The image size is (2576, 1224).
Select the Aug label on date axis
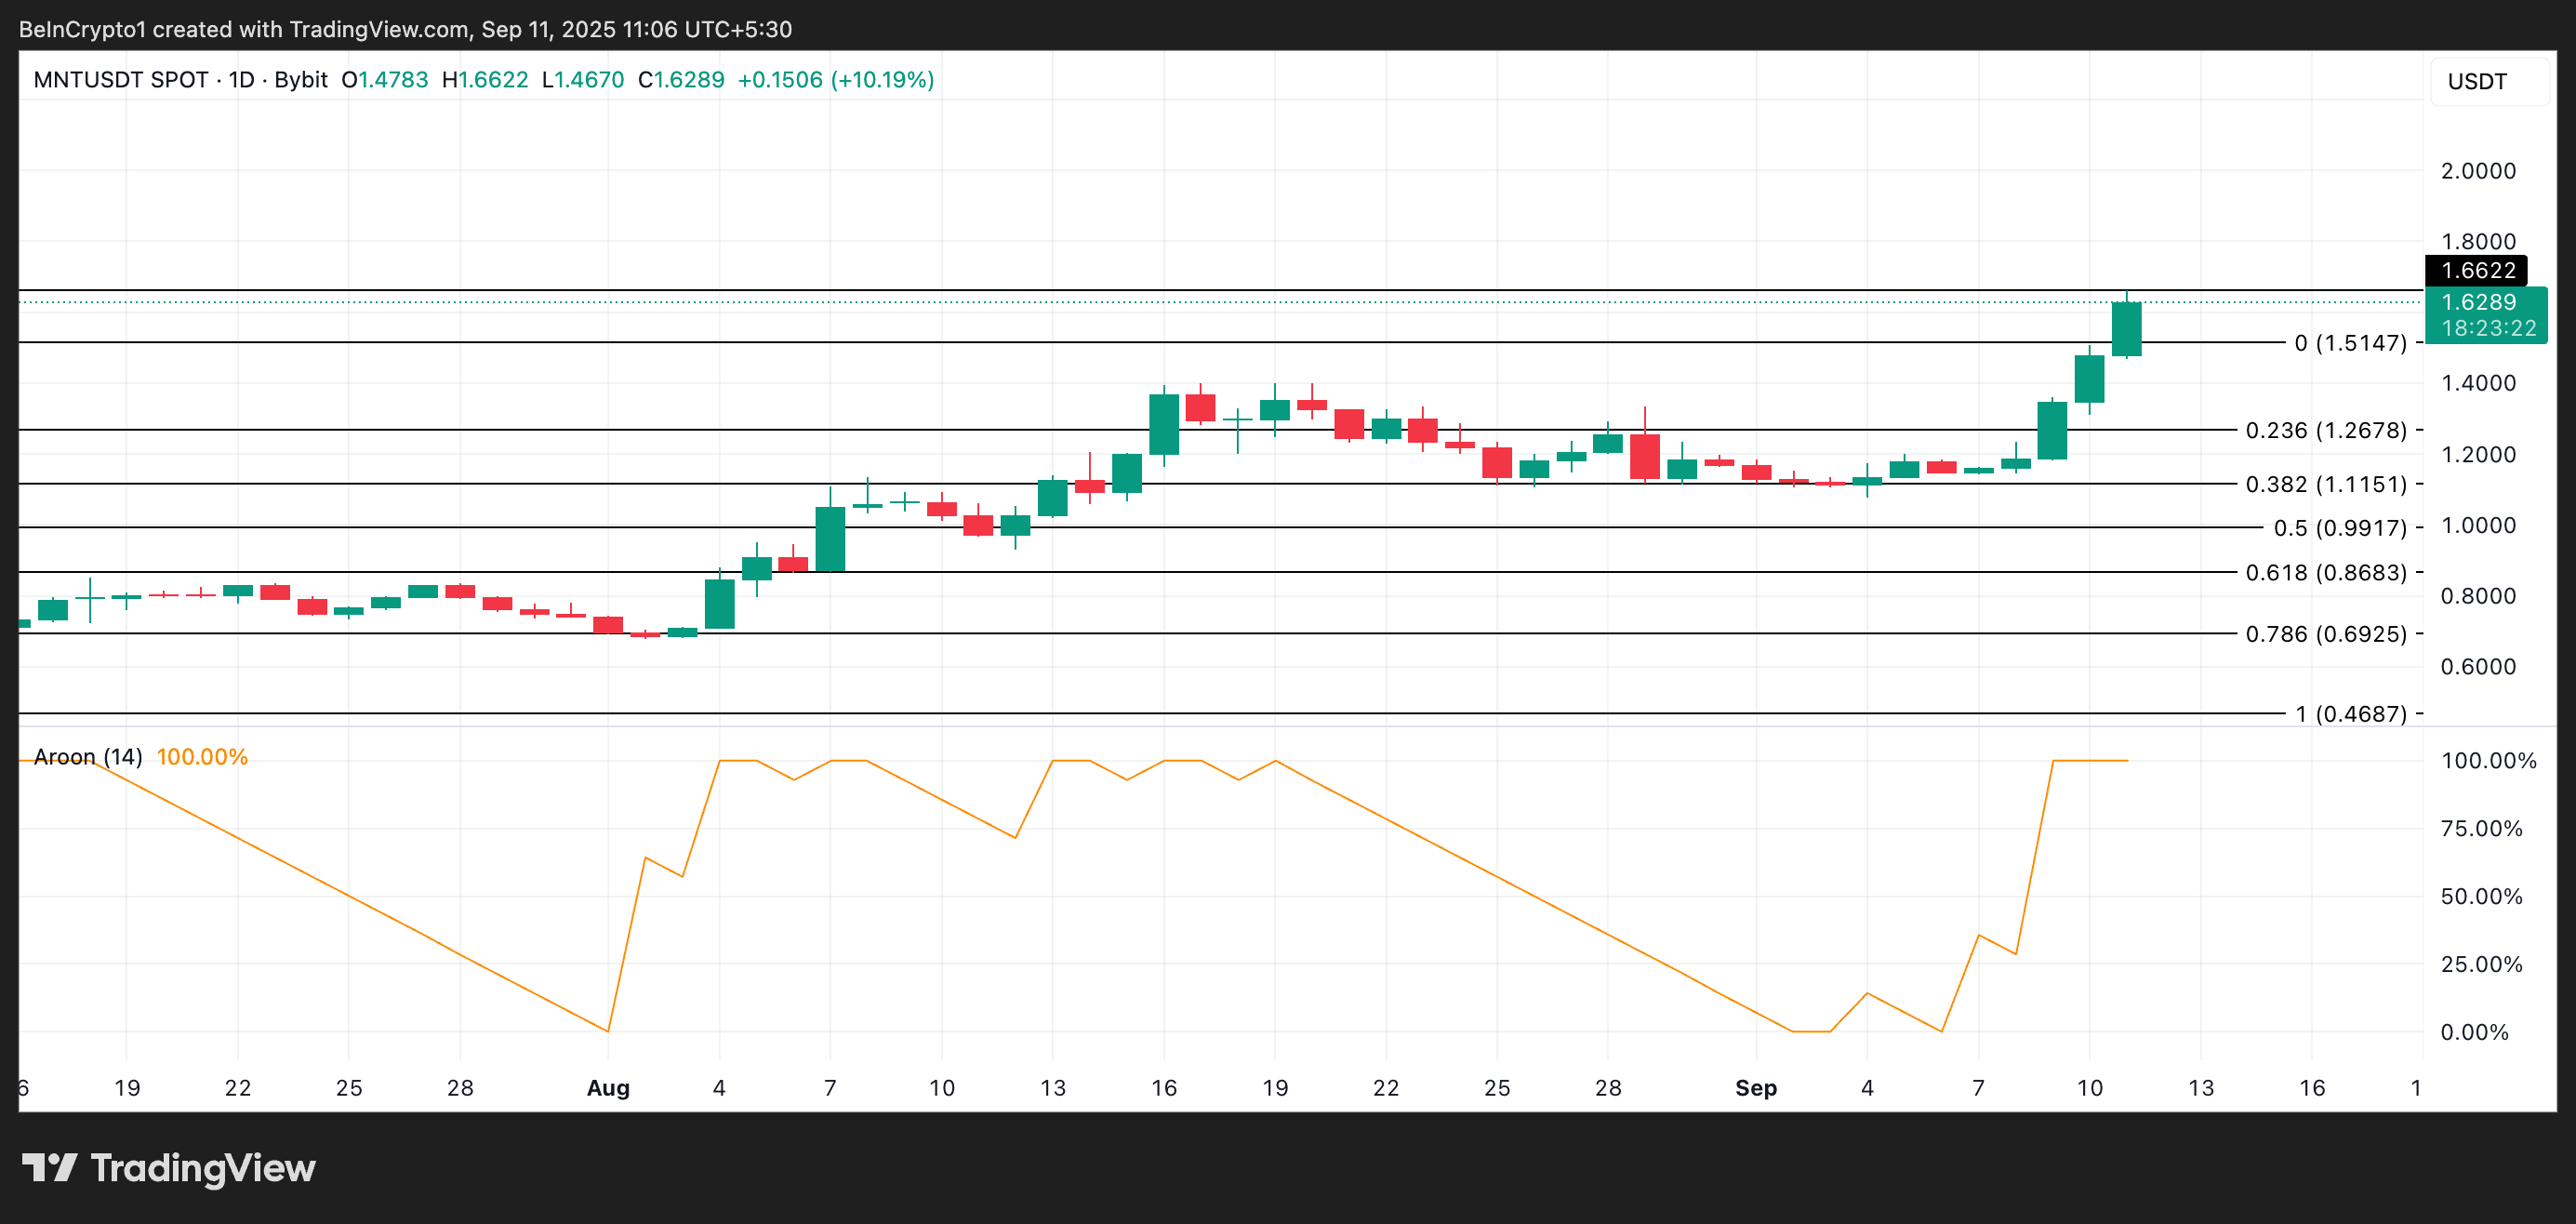pos(607,1089)
